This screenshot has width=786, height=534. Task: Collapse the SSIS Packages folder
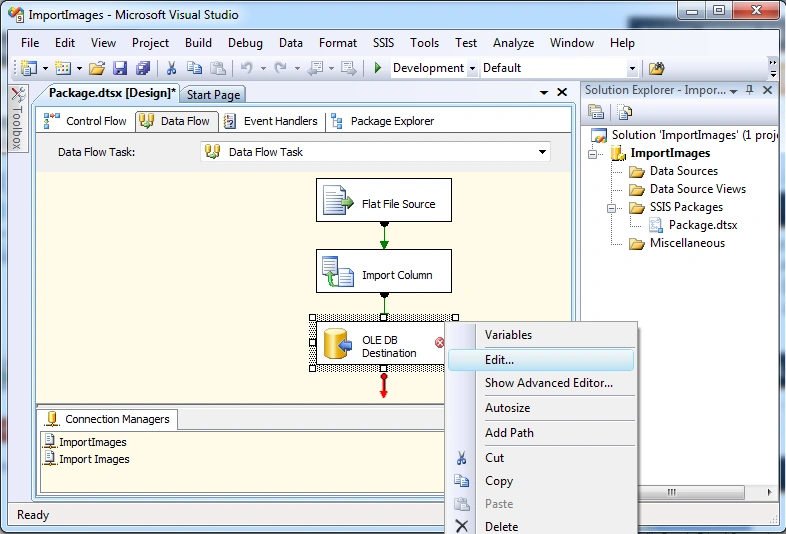[612, 208]
